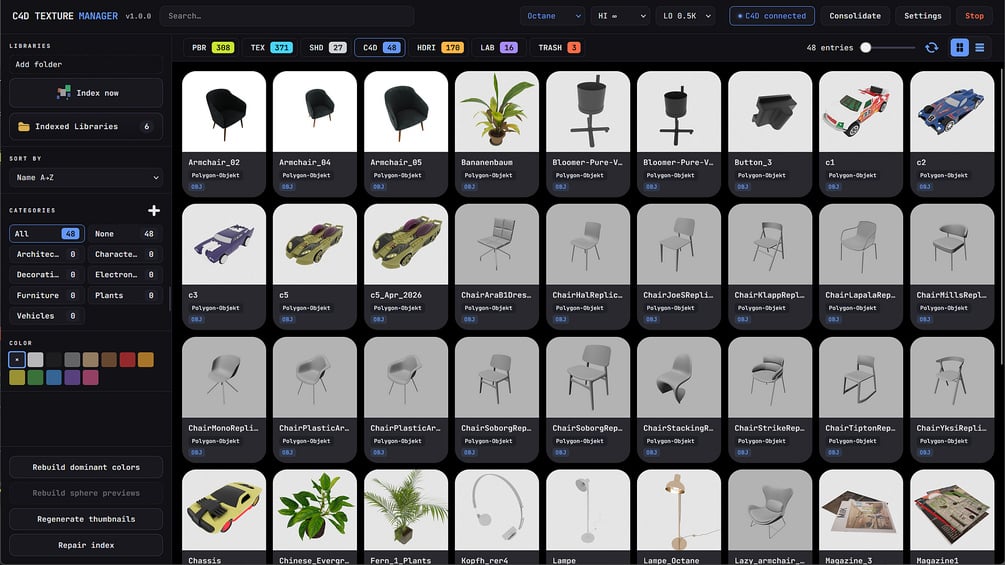Select the c5_Apr_2026 car thumbnail
1005x565 pixels.
click(406, 244)
